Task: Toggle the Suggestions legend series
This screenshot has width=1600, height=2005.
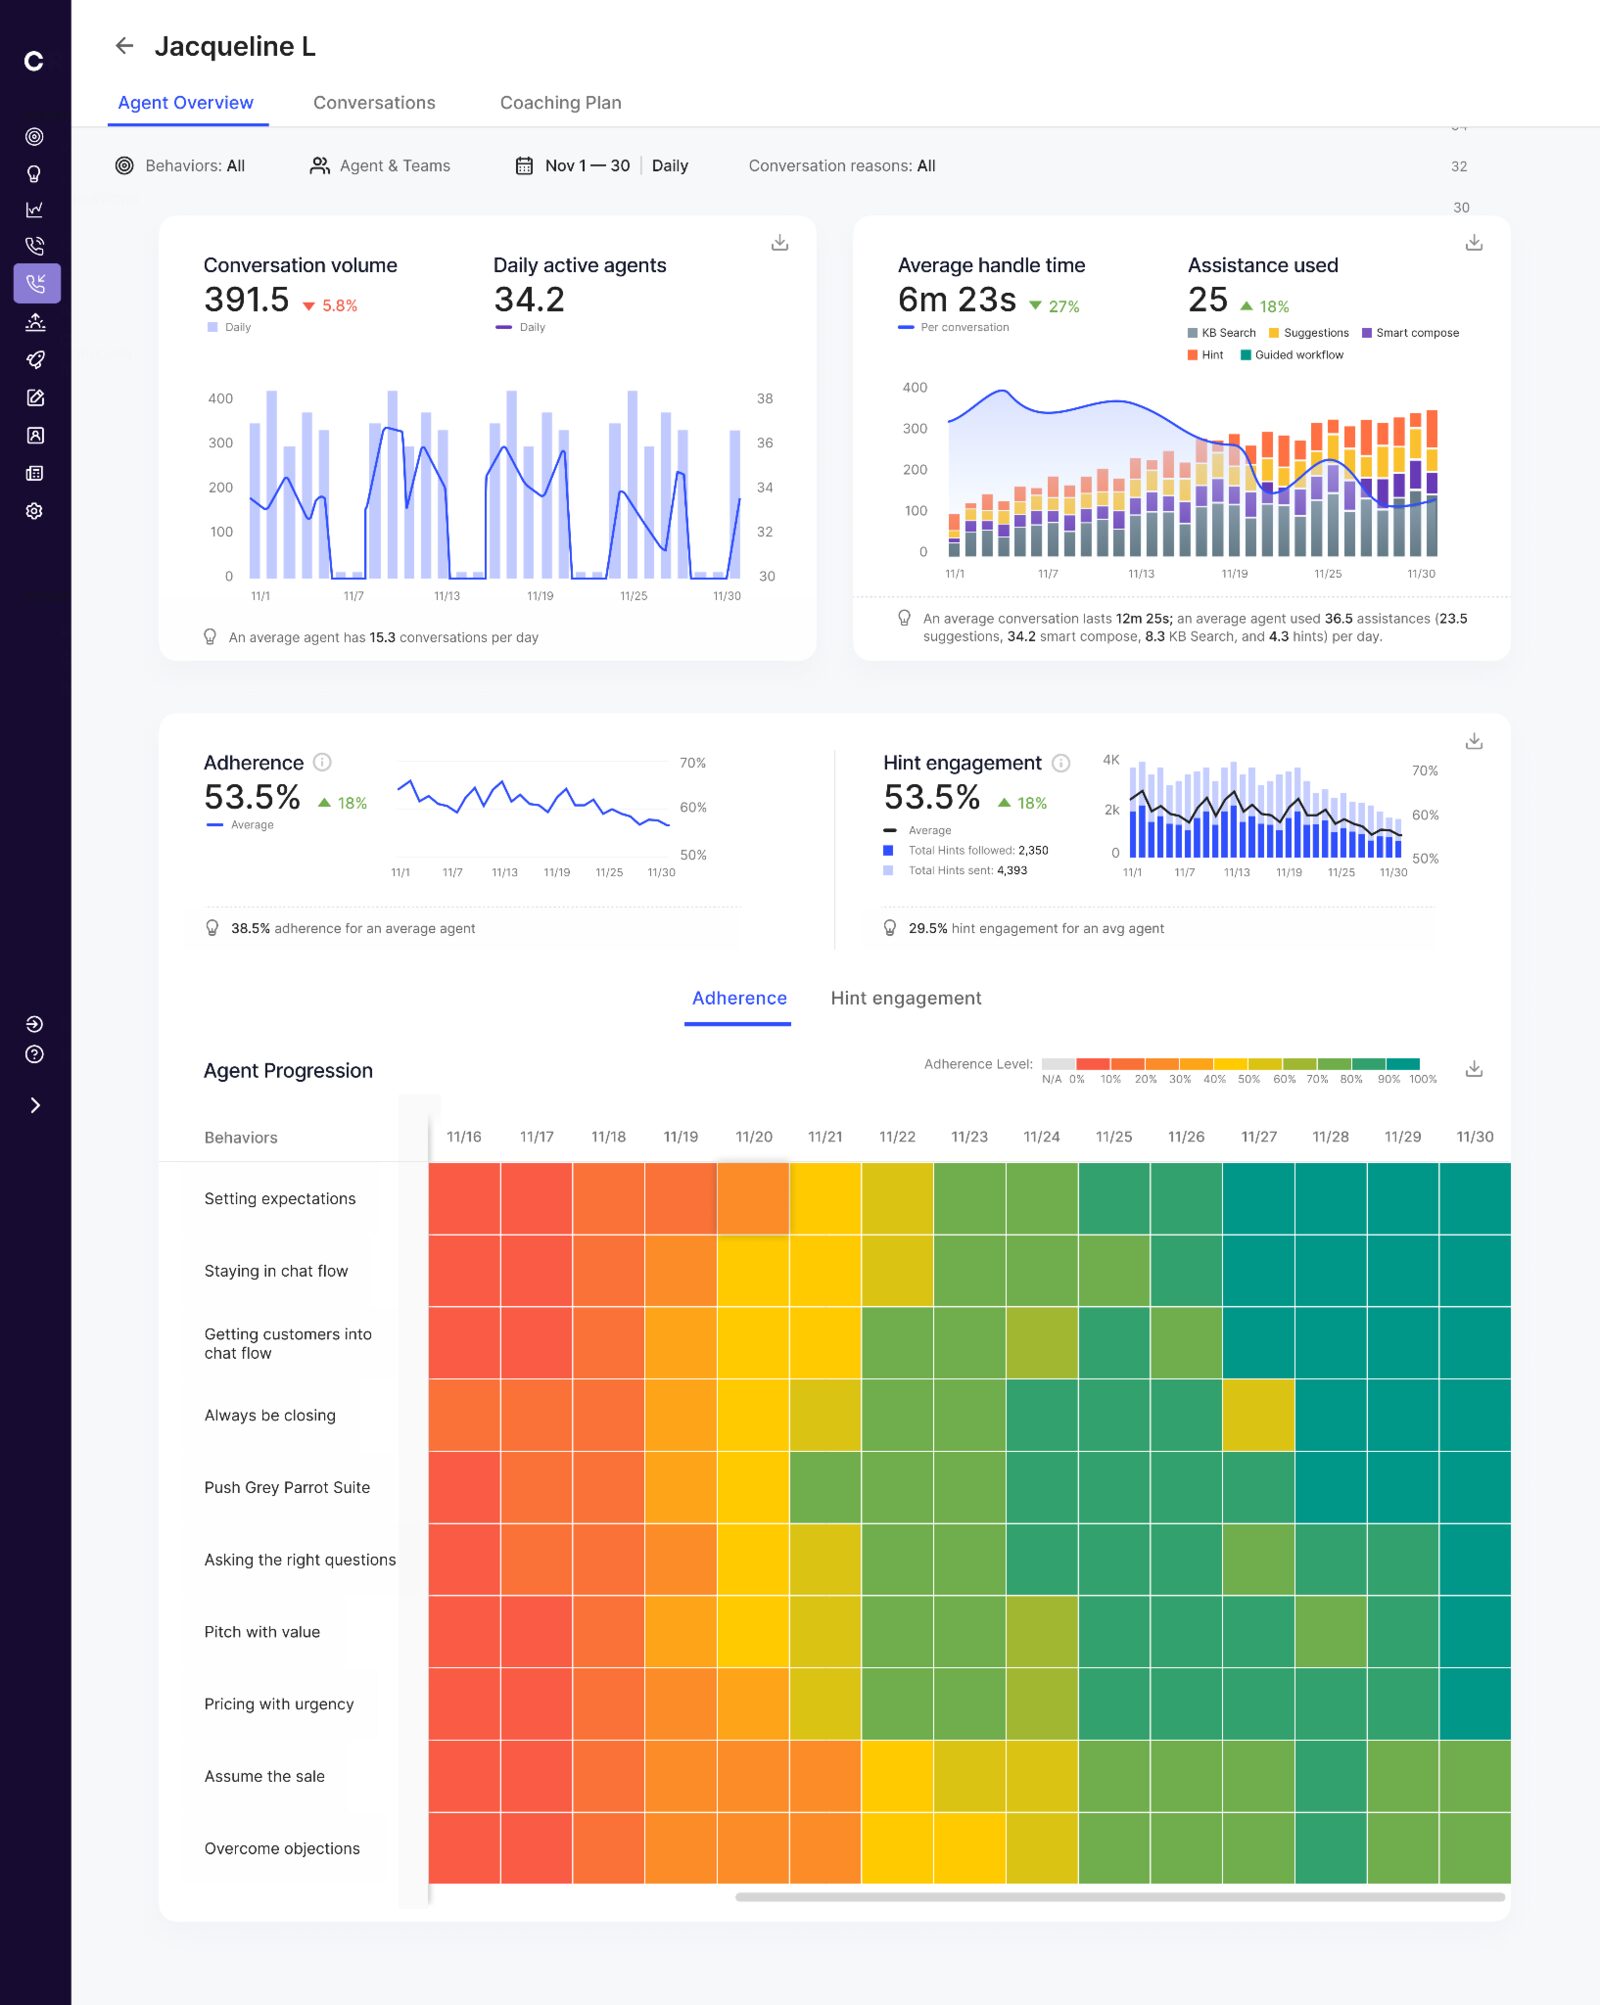Action: pos(1308,333)
